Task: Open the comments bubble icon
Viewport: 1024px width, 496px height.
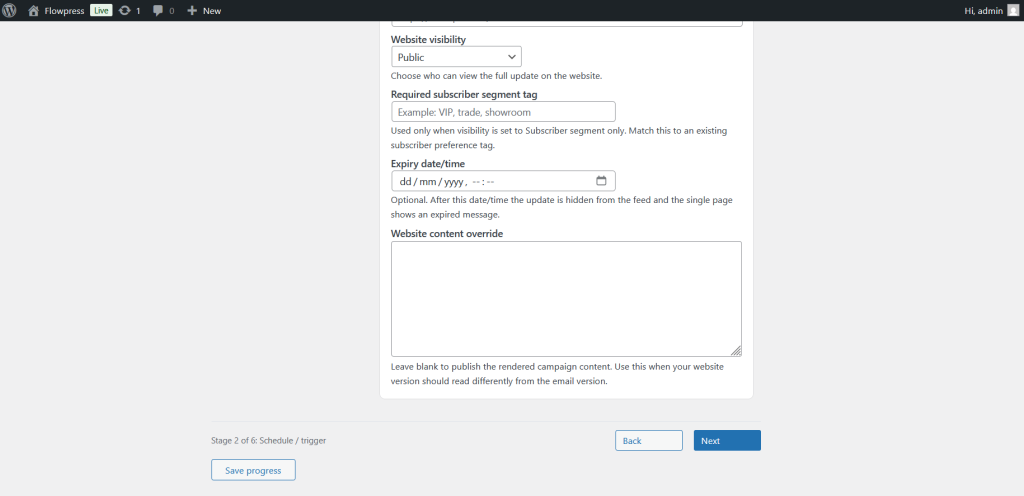Action: coord(158,10)
